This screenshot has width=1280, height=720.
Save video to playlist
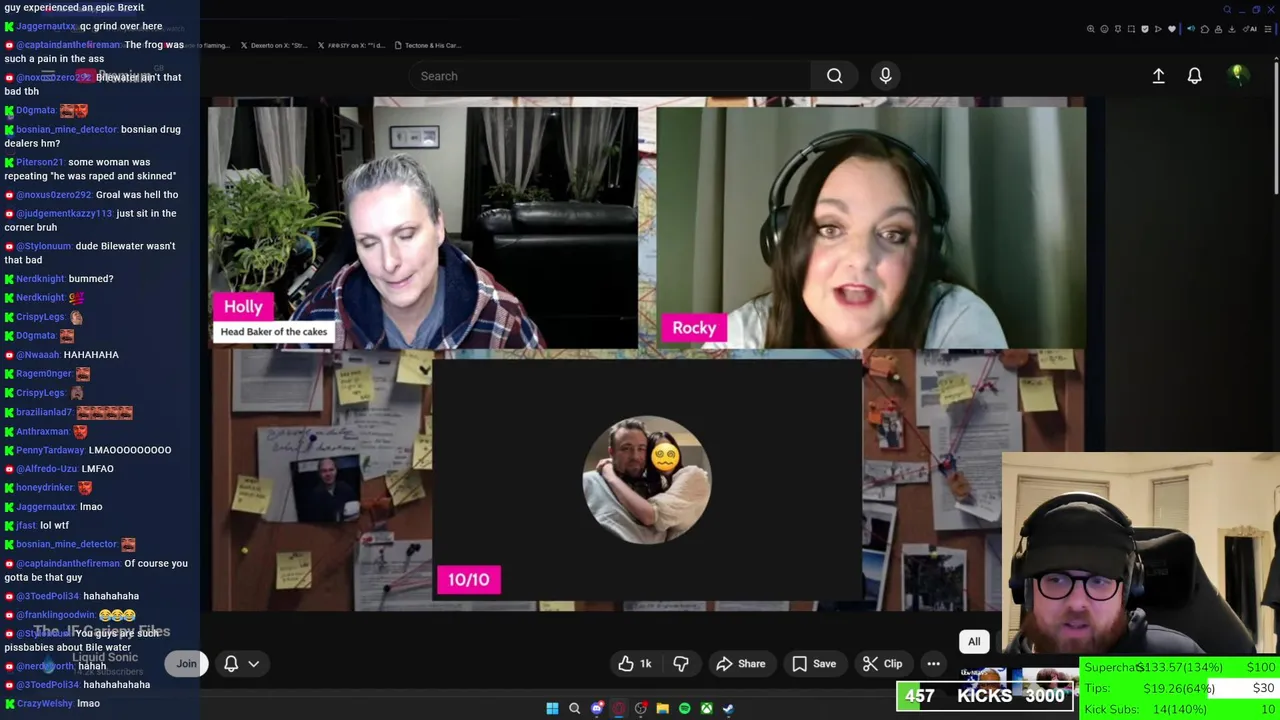814,664
